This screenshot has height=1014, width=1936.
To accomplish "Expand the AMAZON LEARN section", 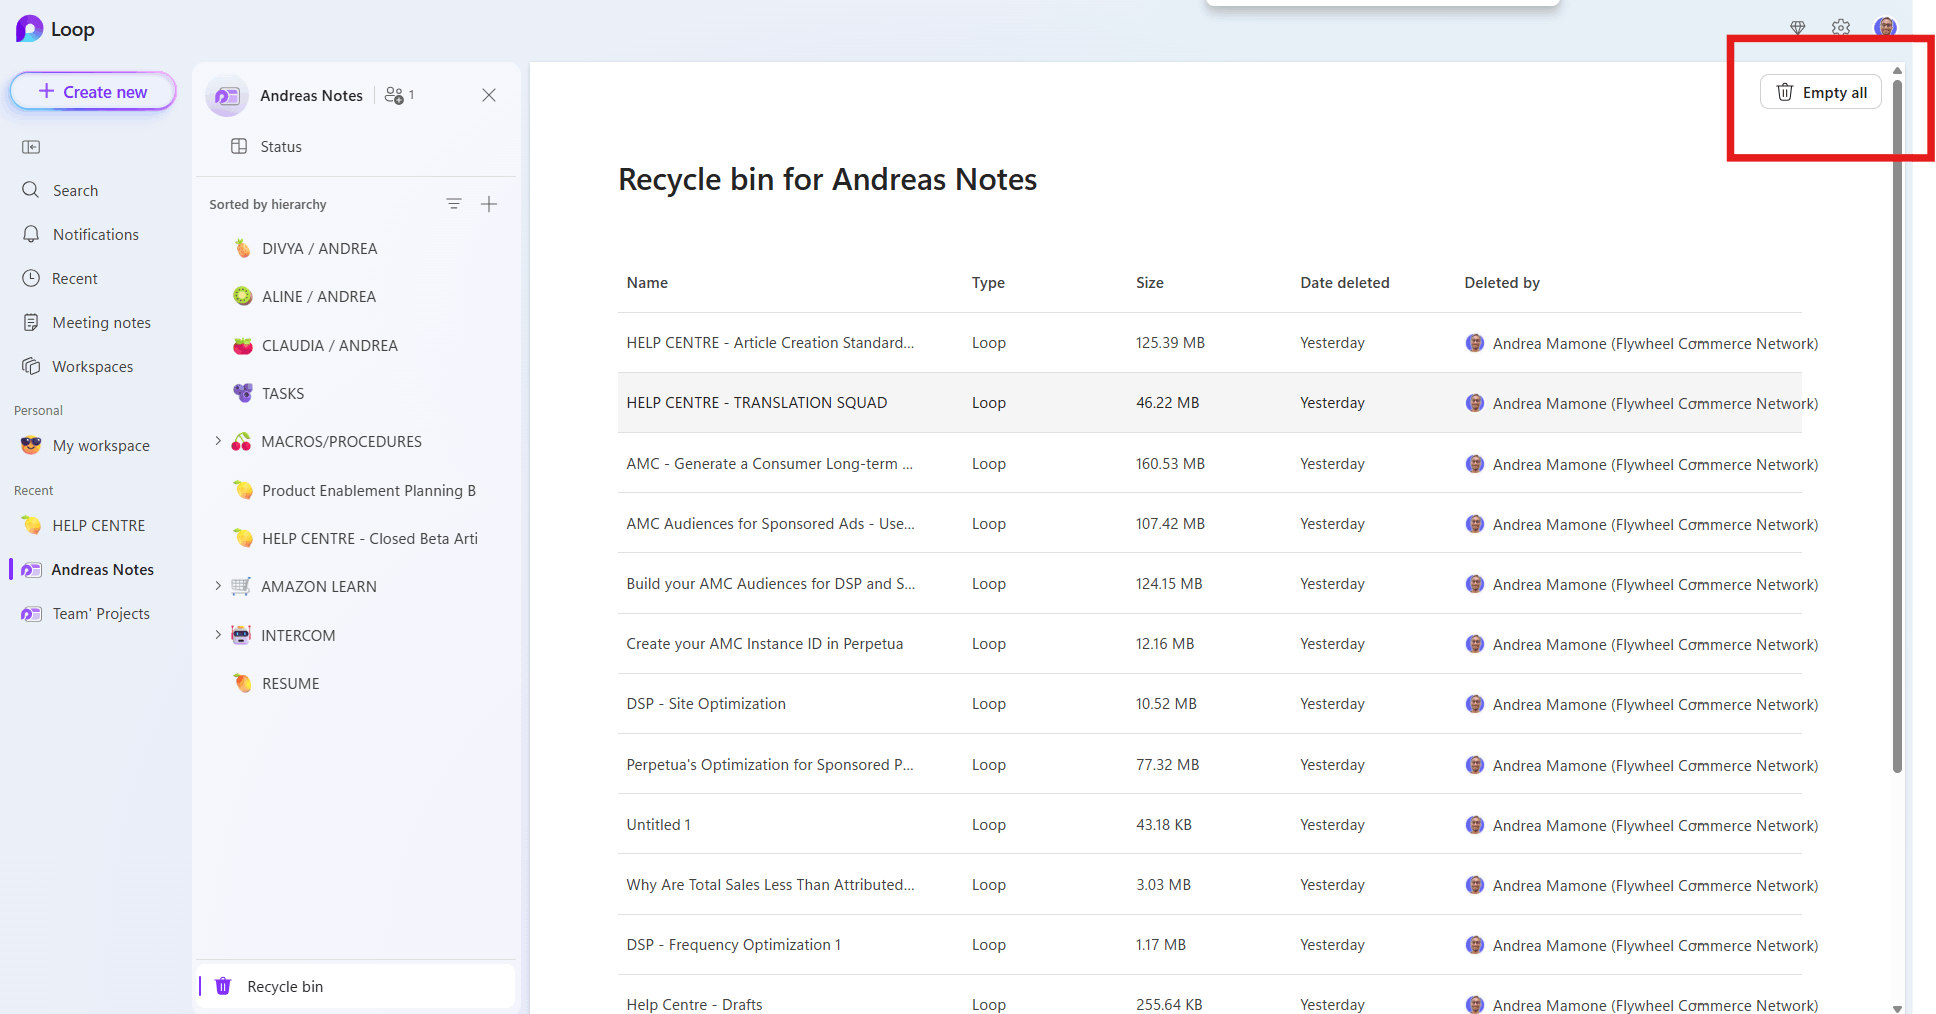I will pos(219,586).
